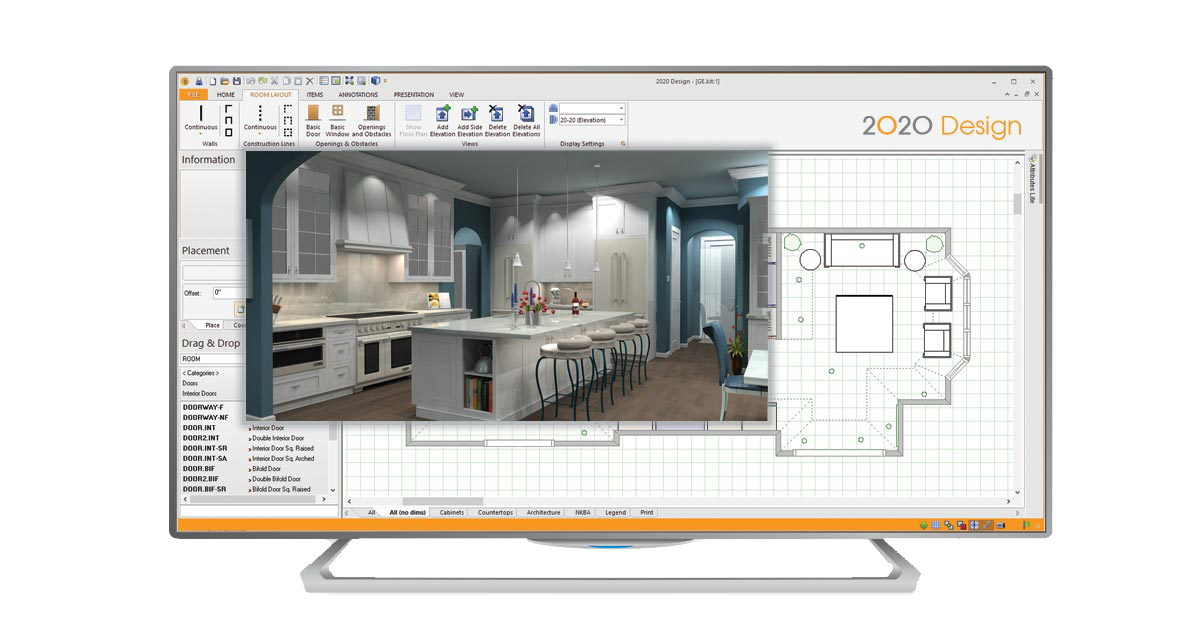The height and width of the screenshot is (630, 1200).
Task: Select DOOR.BIF Bifold Door item
Action: 198,469
